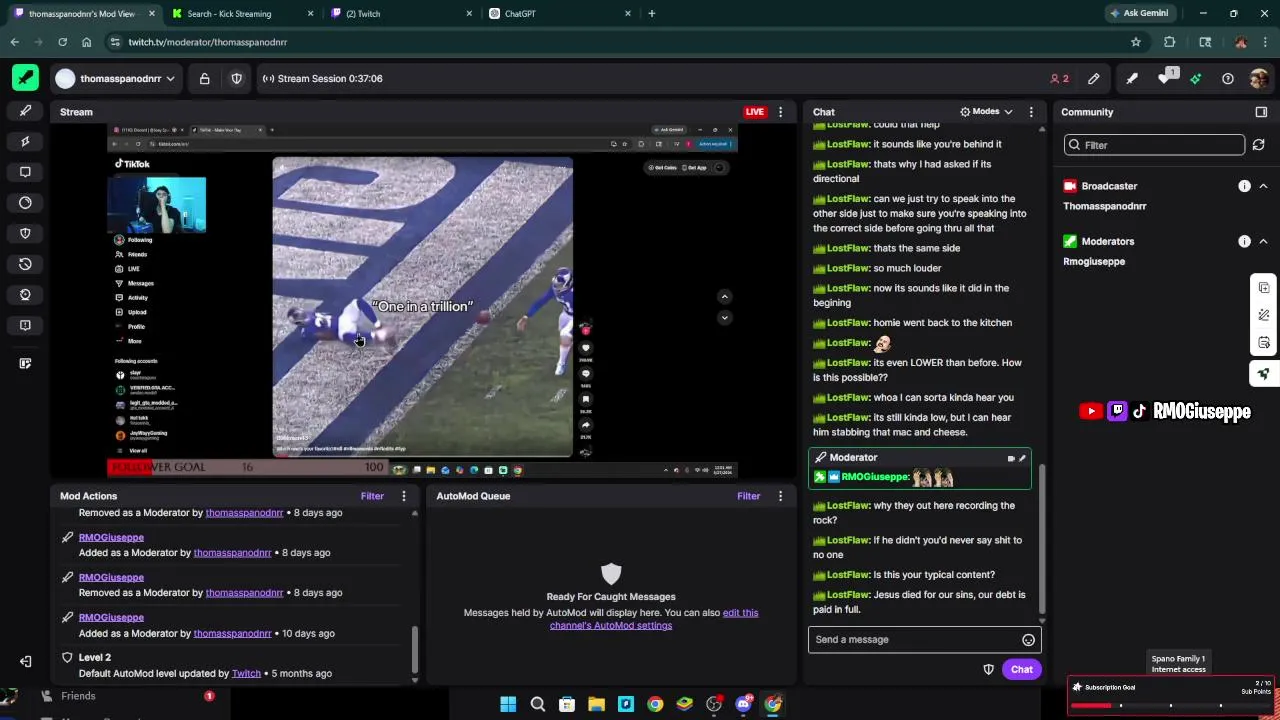Open the chat bubble icon in left sidebar
1280x720 pixels.
coord(25,172)
